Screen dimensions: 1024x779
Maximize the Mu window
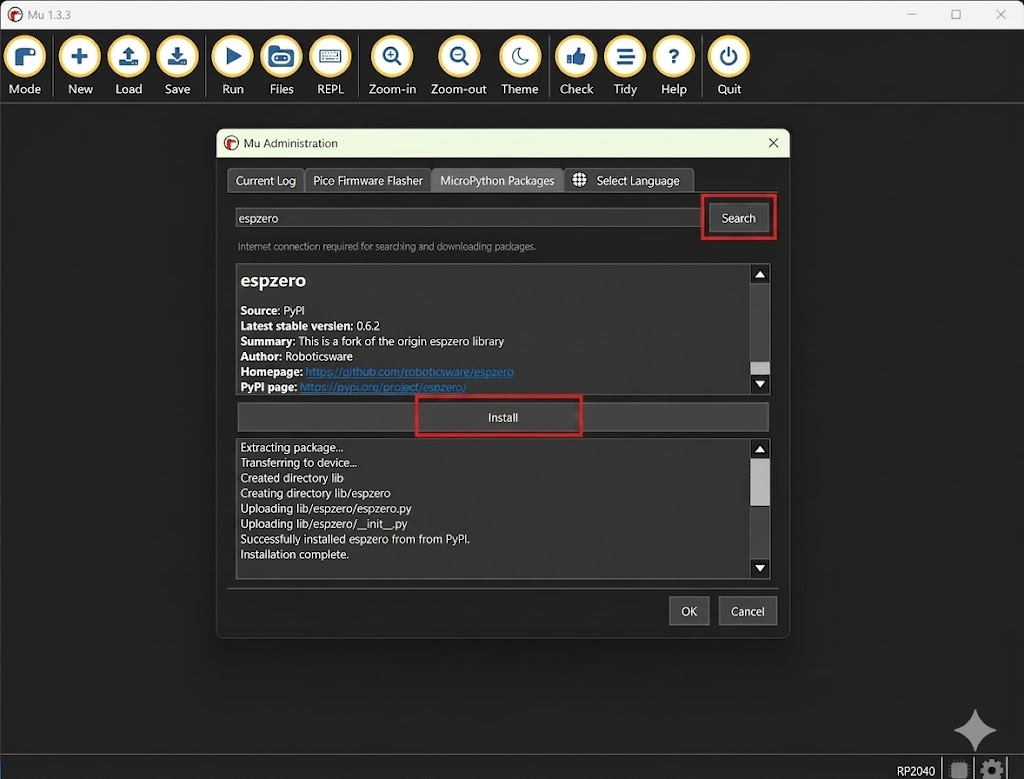[x=956, y=14]
